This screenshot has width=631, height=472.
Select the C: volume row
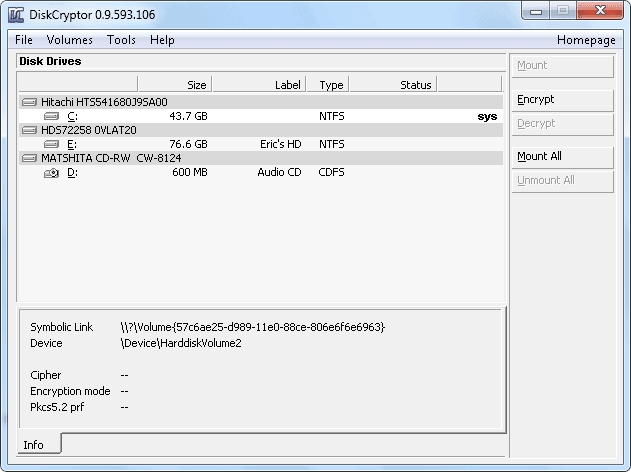click(x=261, y=116)
